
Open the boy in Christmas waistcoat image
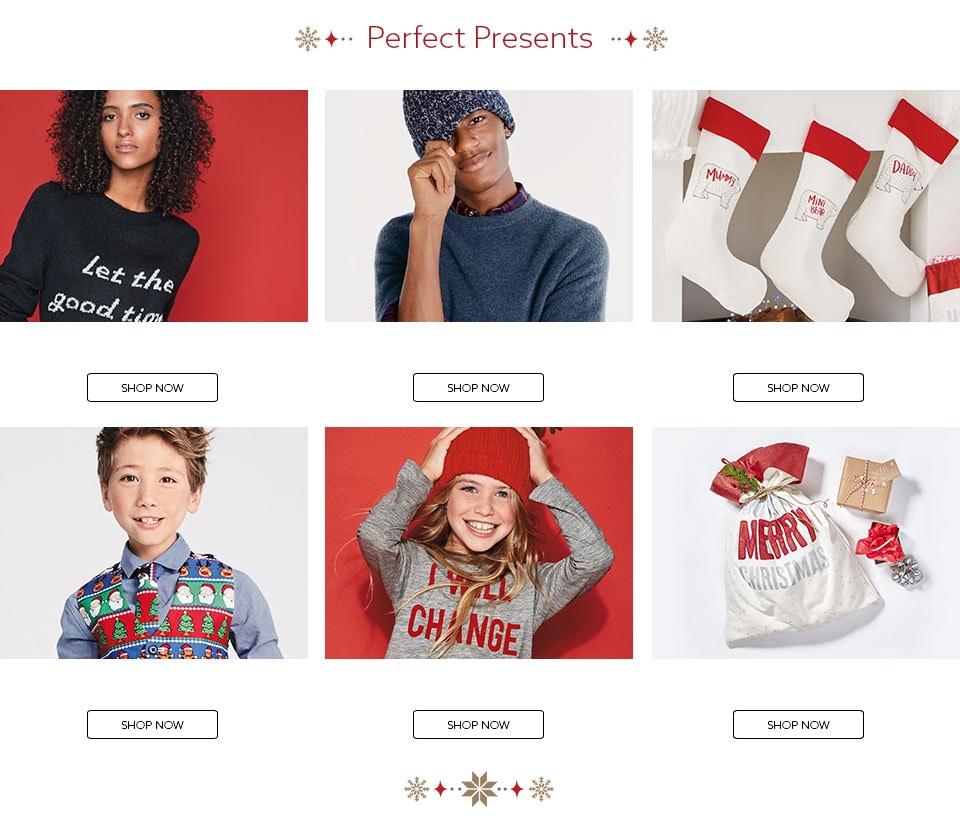pyautogui.click(x=154, y=543)
